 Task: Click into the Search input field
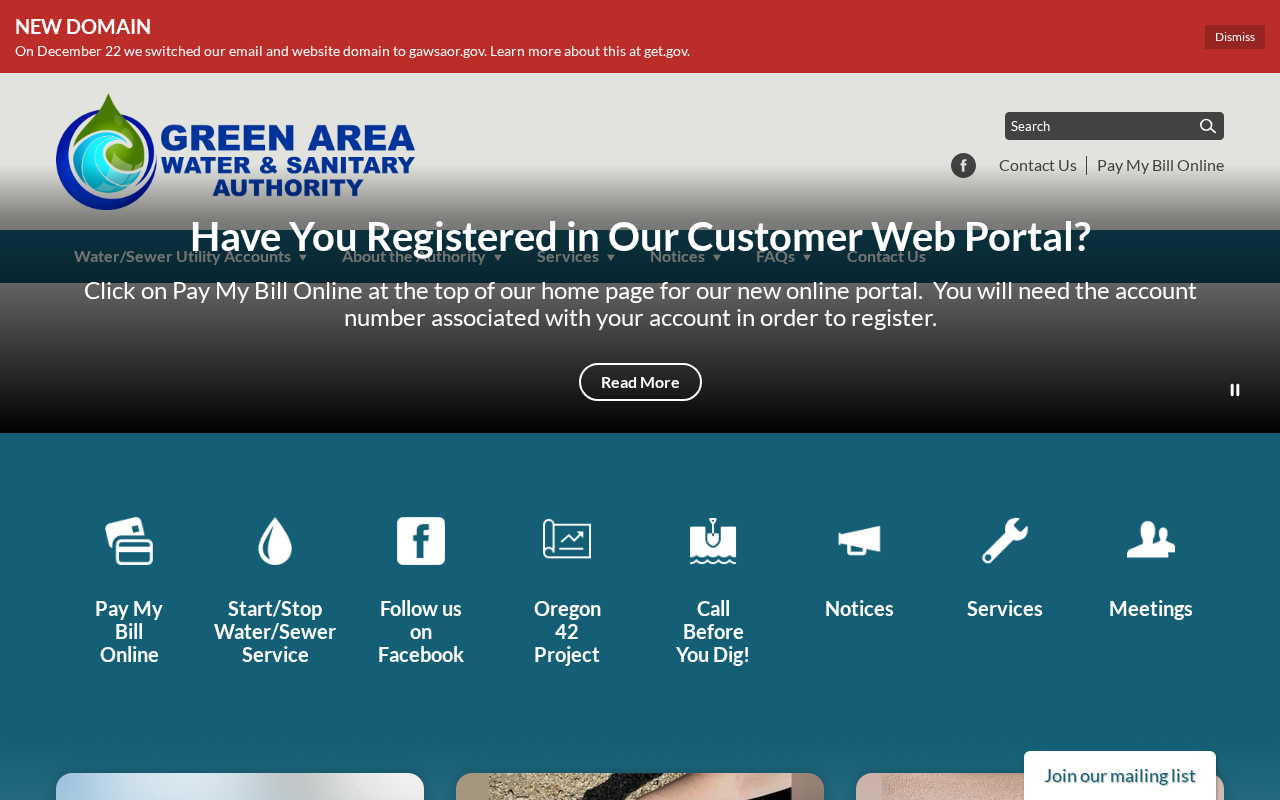1100,126
